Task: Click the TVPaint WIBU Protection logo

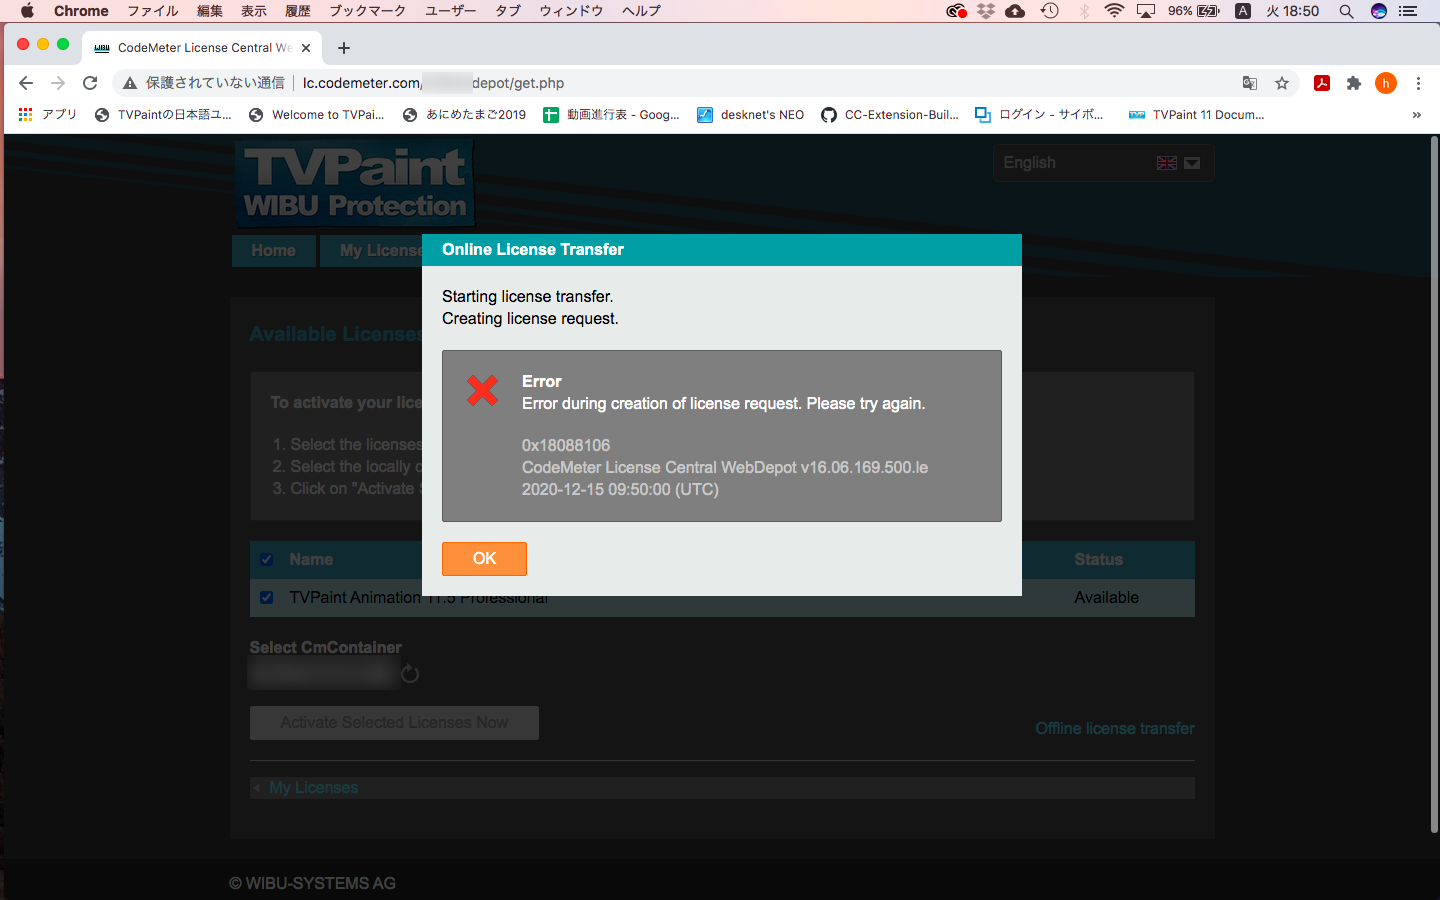Action: pyautogui.click(x=354, y=183)
